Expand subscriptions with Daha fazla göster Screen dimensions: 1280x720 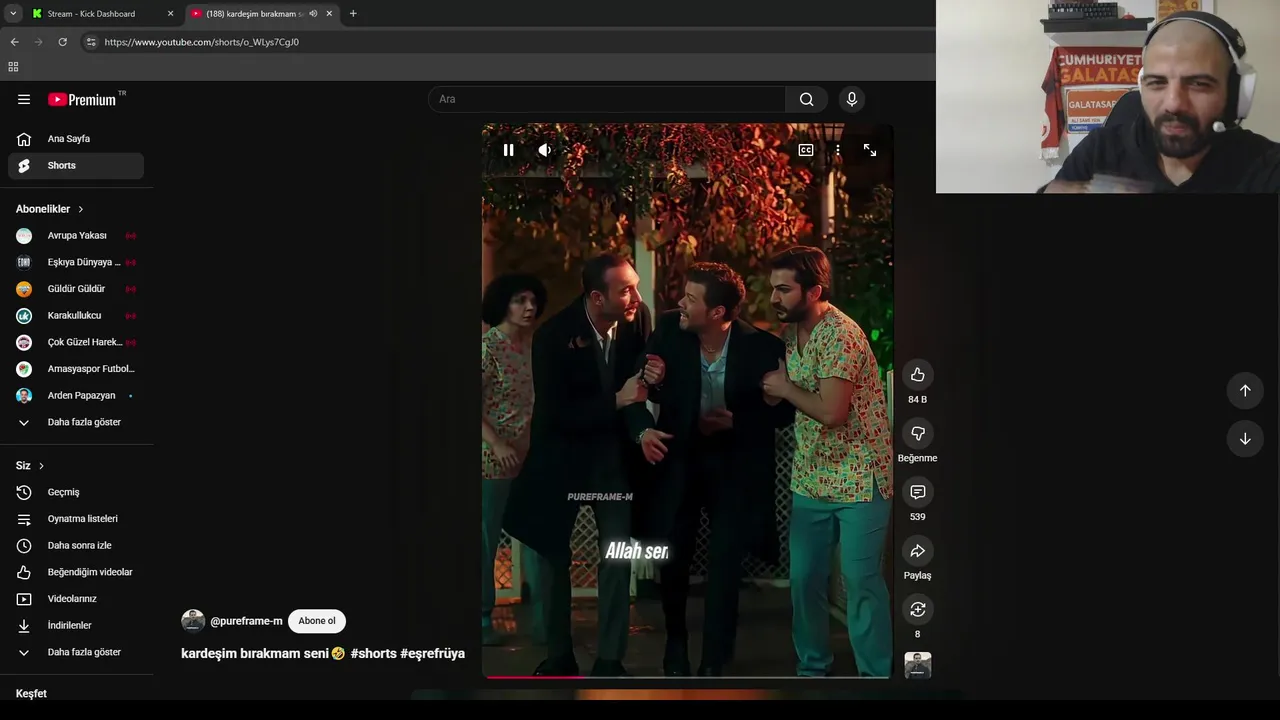(x=76, y=422)
